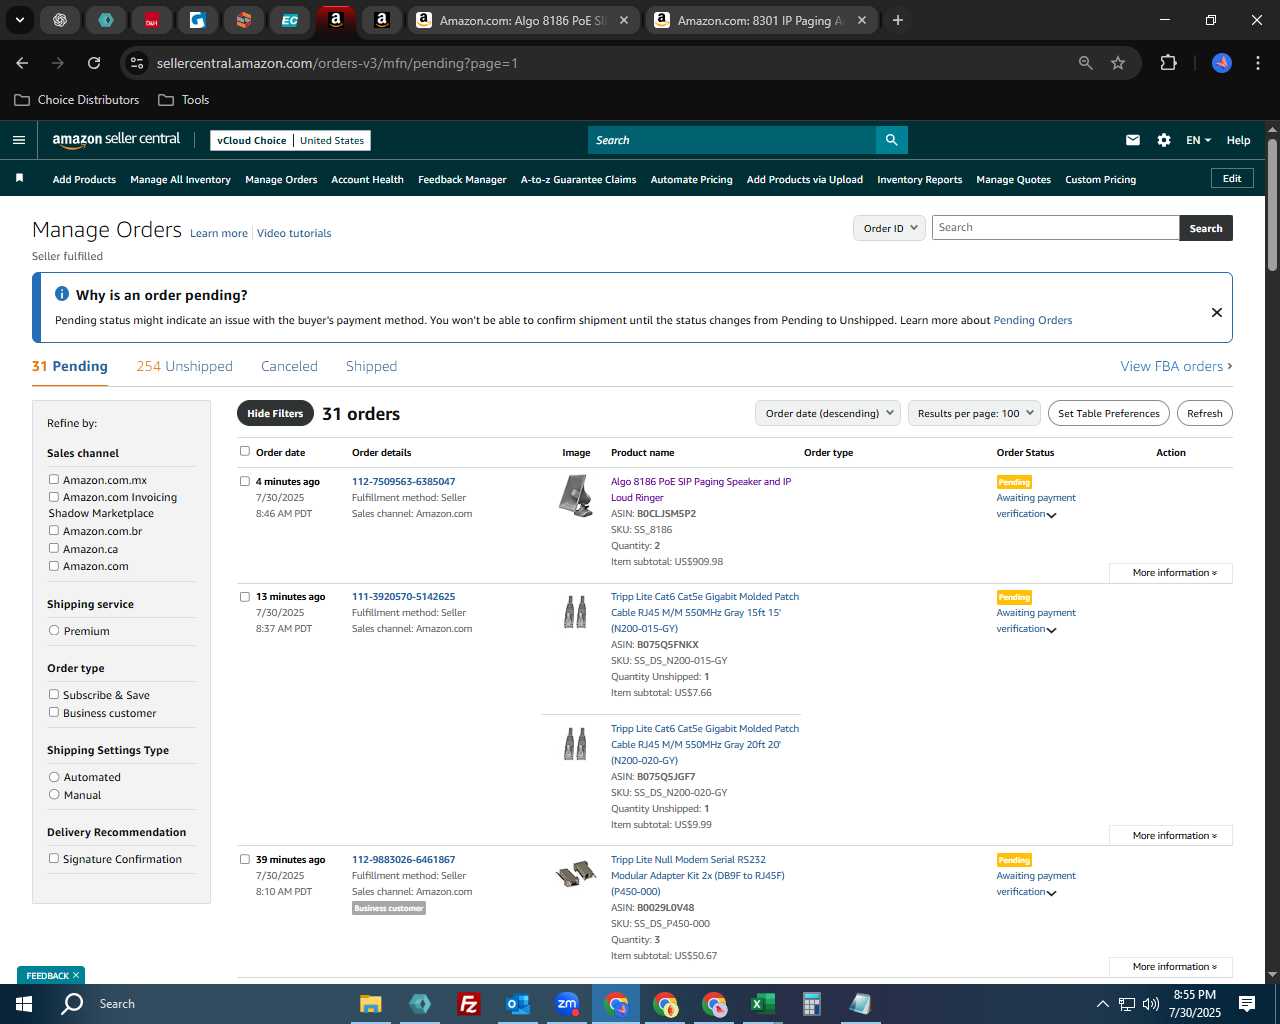The height and width of the screenshot is (1024, 1280).
Task: Open the Order ID search type dropdown
Action: (889, 228)
